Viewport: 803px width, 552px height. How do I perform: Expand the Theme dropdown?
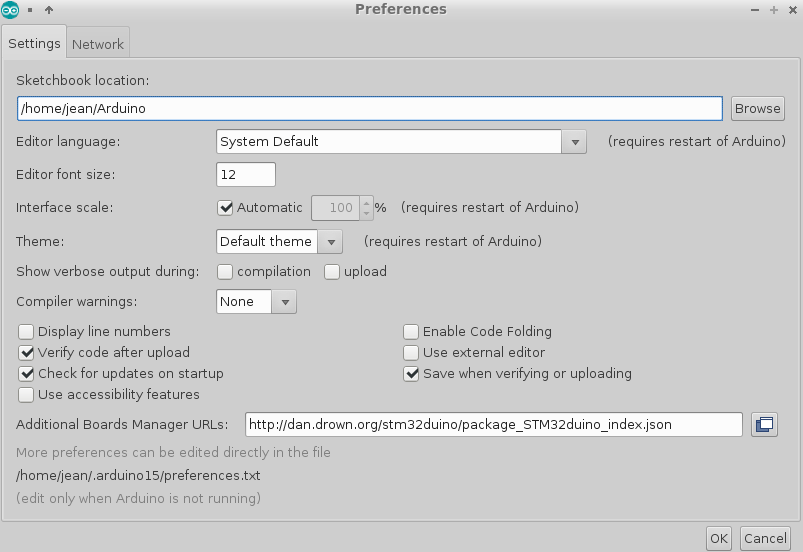(x=279, y=241)
